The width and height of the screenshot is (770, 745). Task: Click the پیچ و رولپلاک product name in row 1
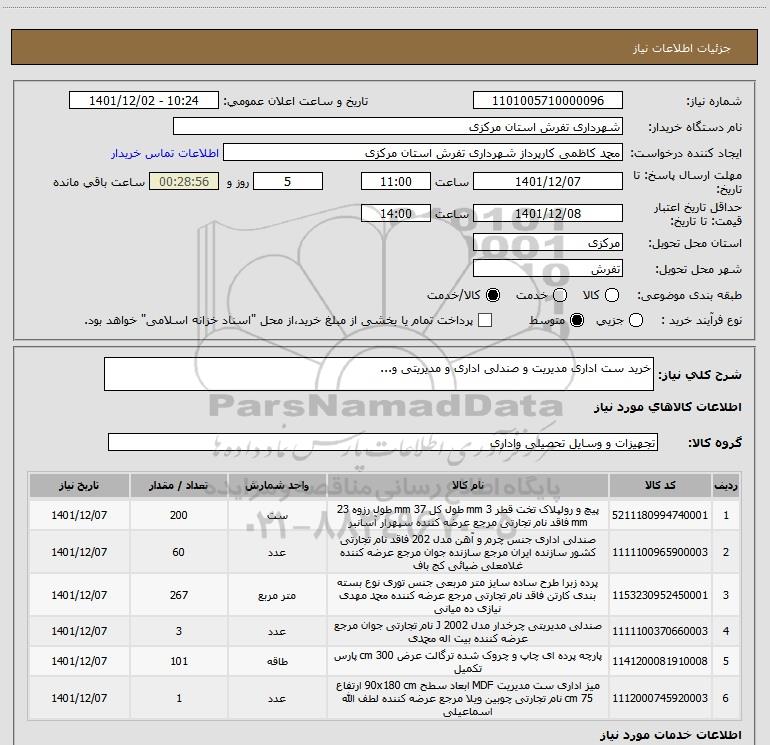(468, 515)
